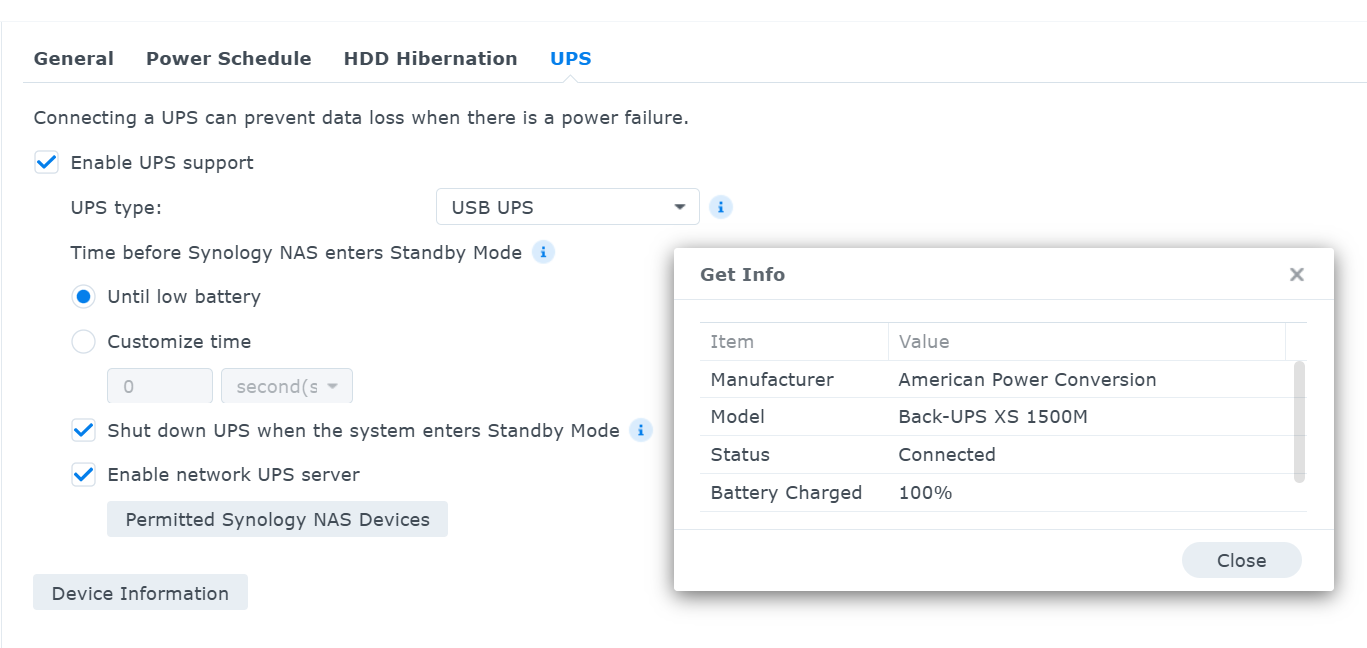Switch to the General tab
This screenshot has height=648, width=1367.
pyautogui.click(x=74, y=58)
